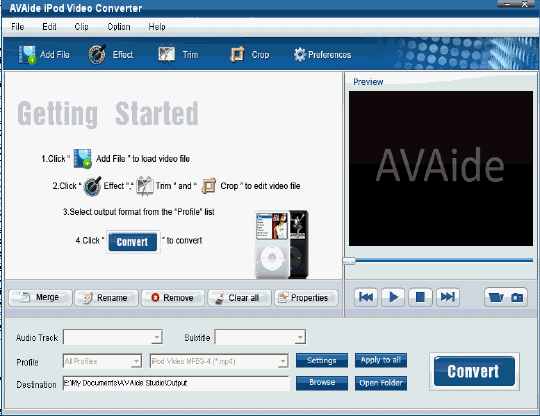Viewport: 540px width, 416px height.
Task: Click the Destination path field
Action: tap(176, 383)
